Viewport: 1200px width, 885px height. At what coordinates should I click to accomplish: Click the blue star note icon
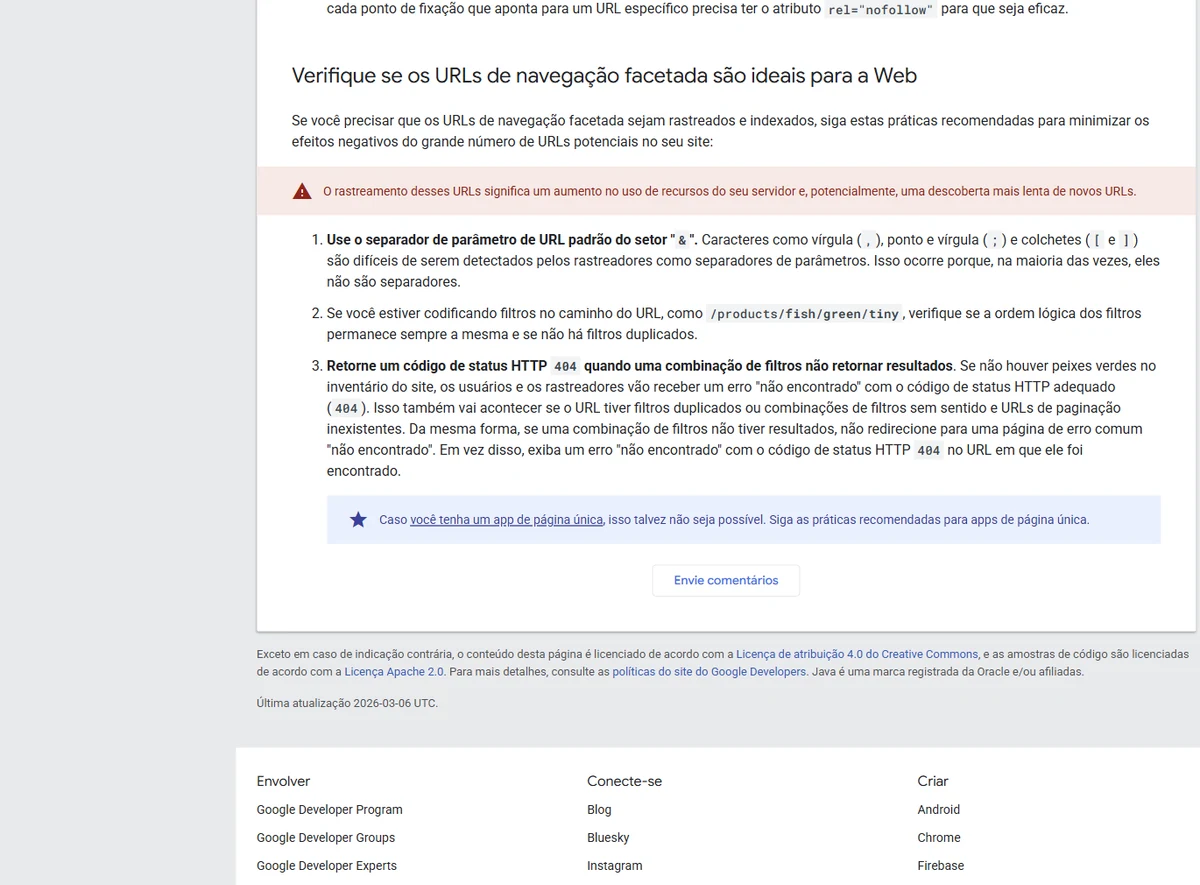point(358,520)
